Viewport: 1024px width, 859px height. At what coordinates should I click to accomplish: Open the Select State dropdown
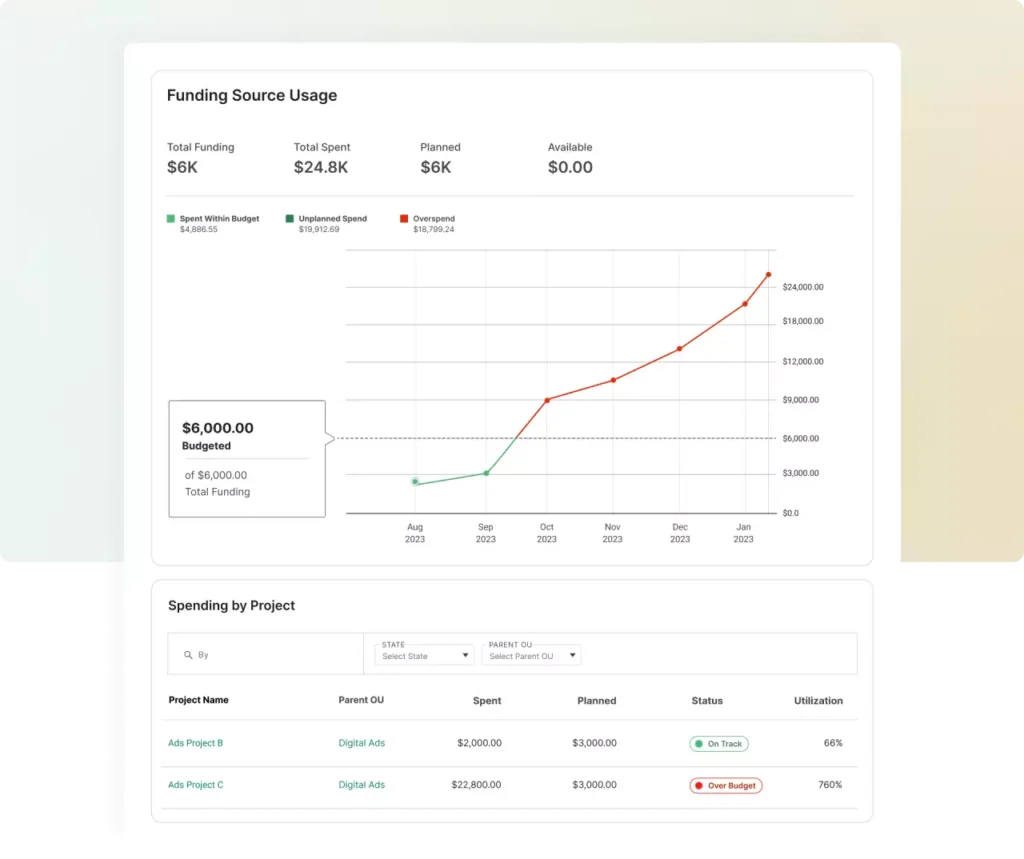click(x=423, y=656)
